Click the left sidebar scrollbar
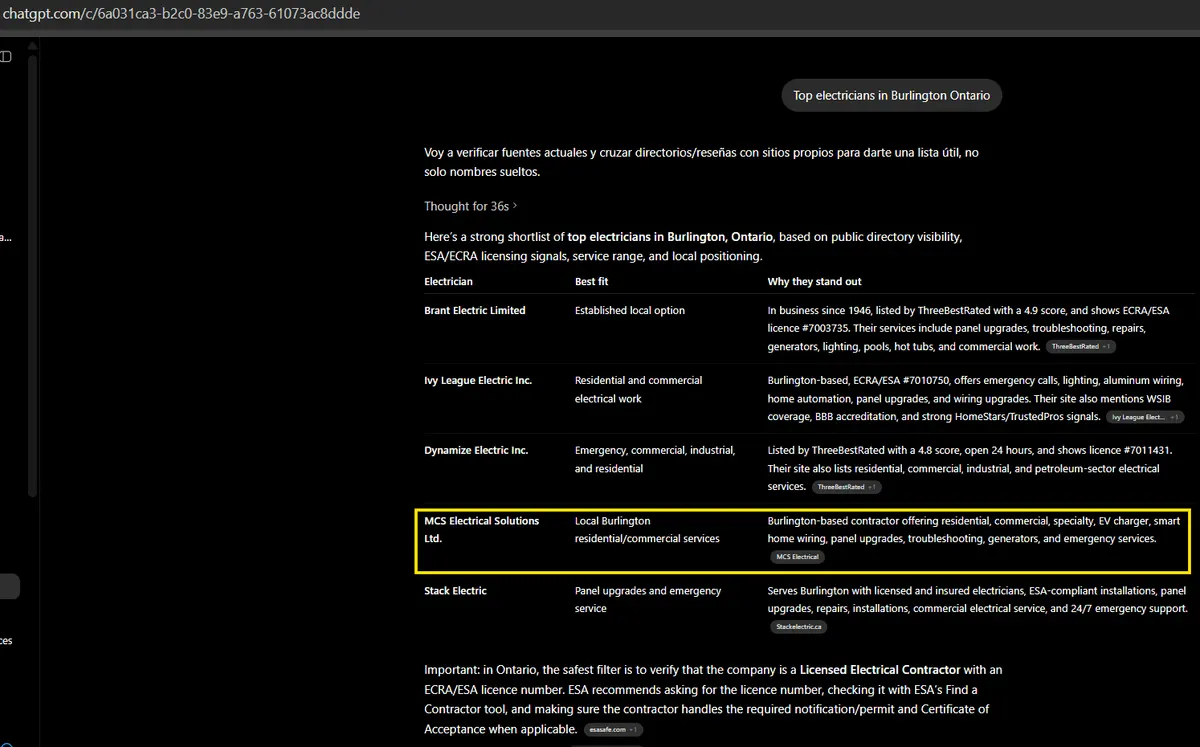The width and height of the screenshot is (1200, 747). tap(33, 275)
